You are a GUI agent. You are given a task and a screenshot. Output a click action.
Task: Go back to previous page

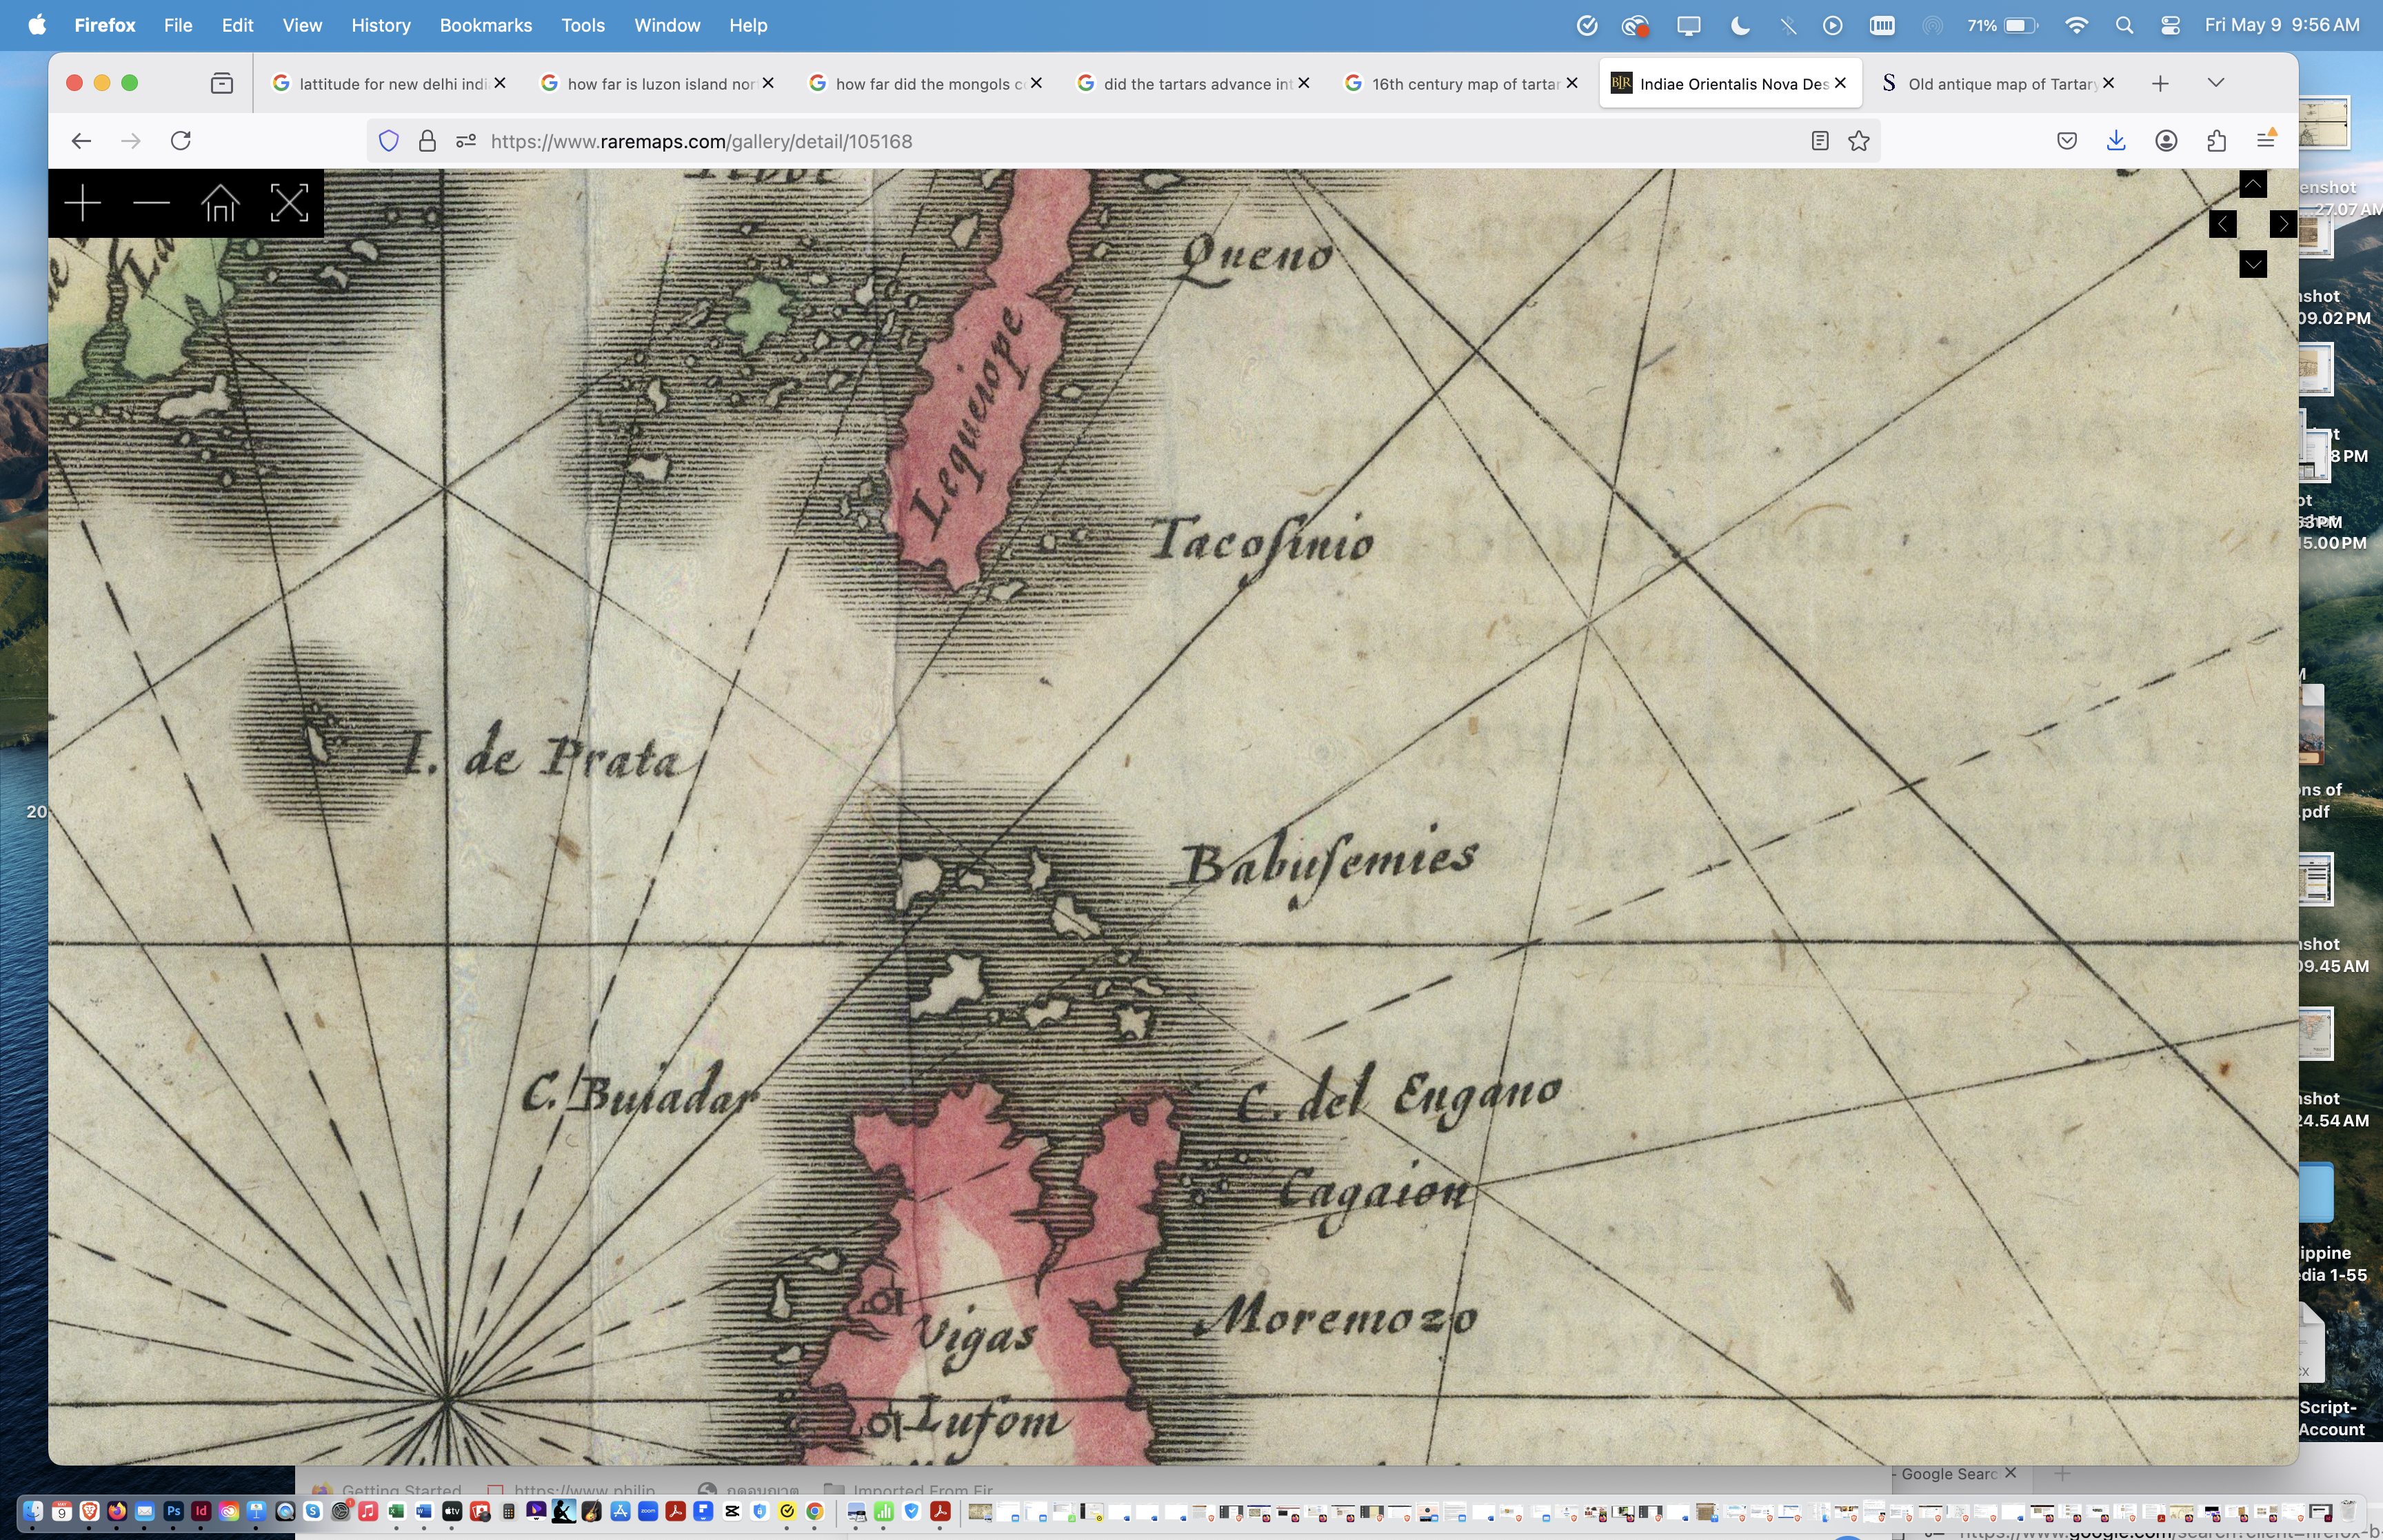pyautogui.click(x=82, y=141)
